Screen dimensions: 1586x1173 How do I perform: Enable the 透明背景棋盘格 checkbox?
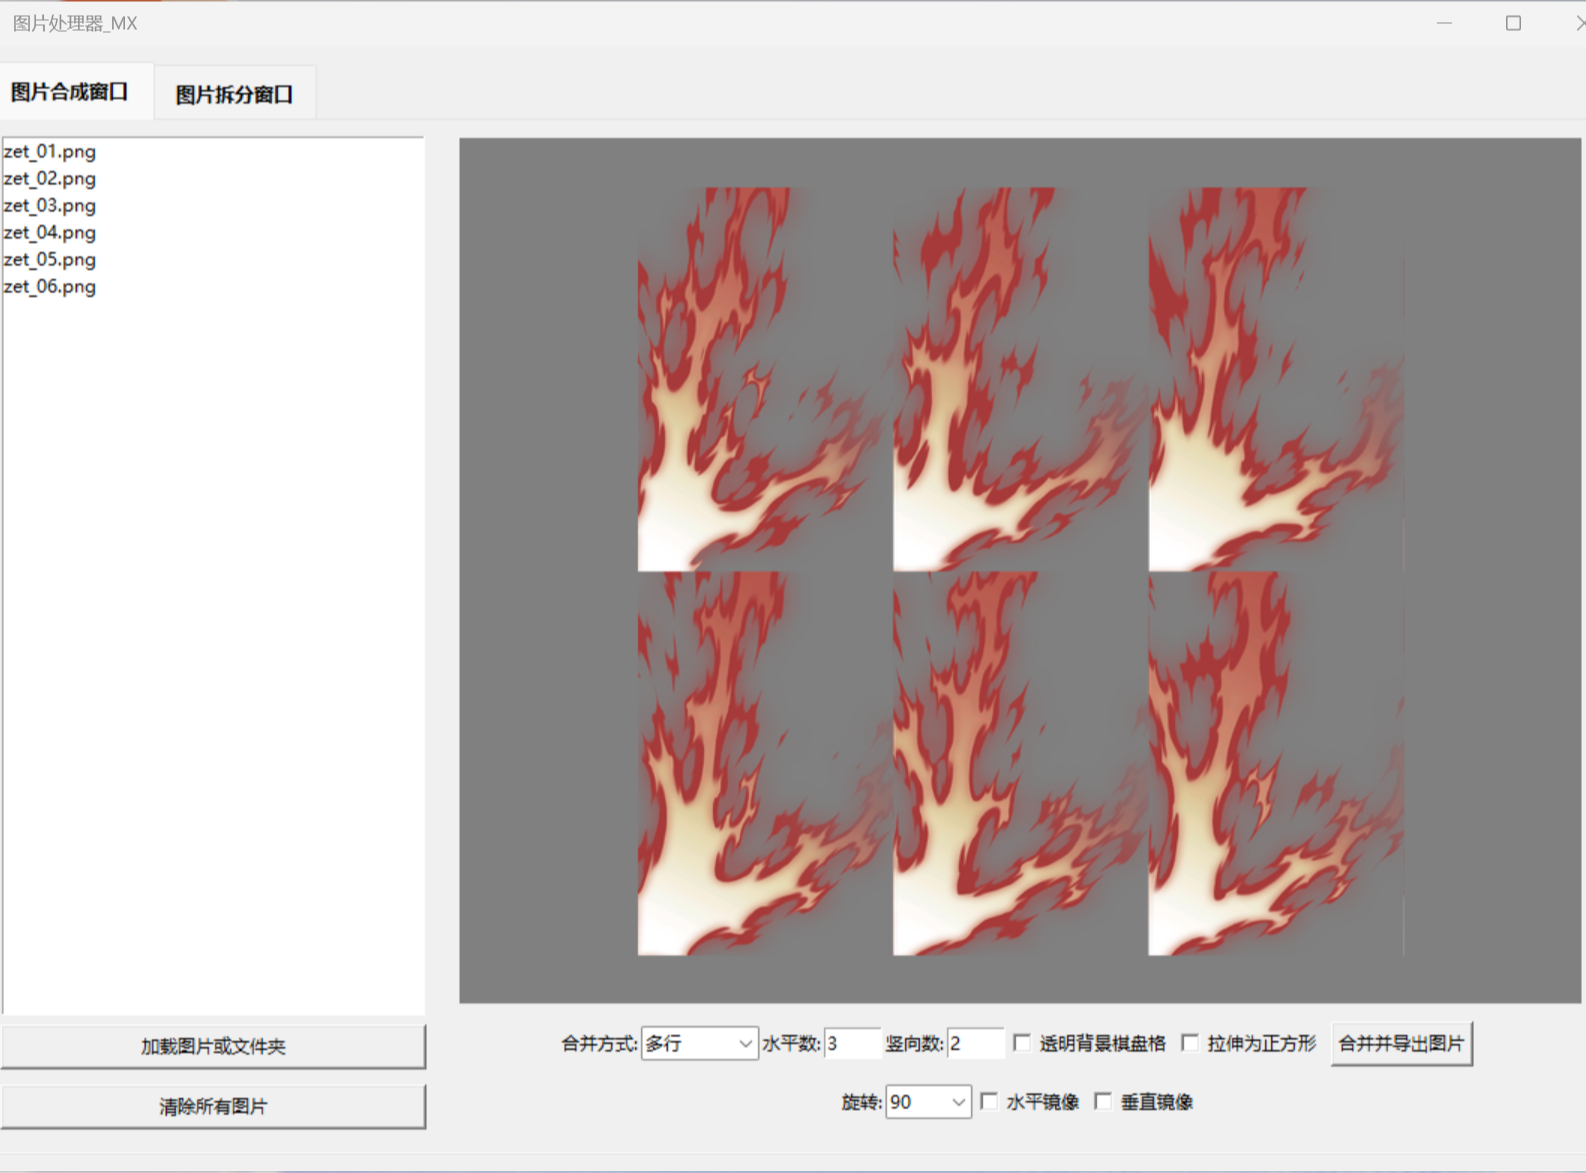pyautogui.click(x=1022, y=1043)
